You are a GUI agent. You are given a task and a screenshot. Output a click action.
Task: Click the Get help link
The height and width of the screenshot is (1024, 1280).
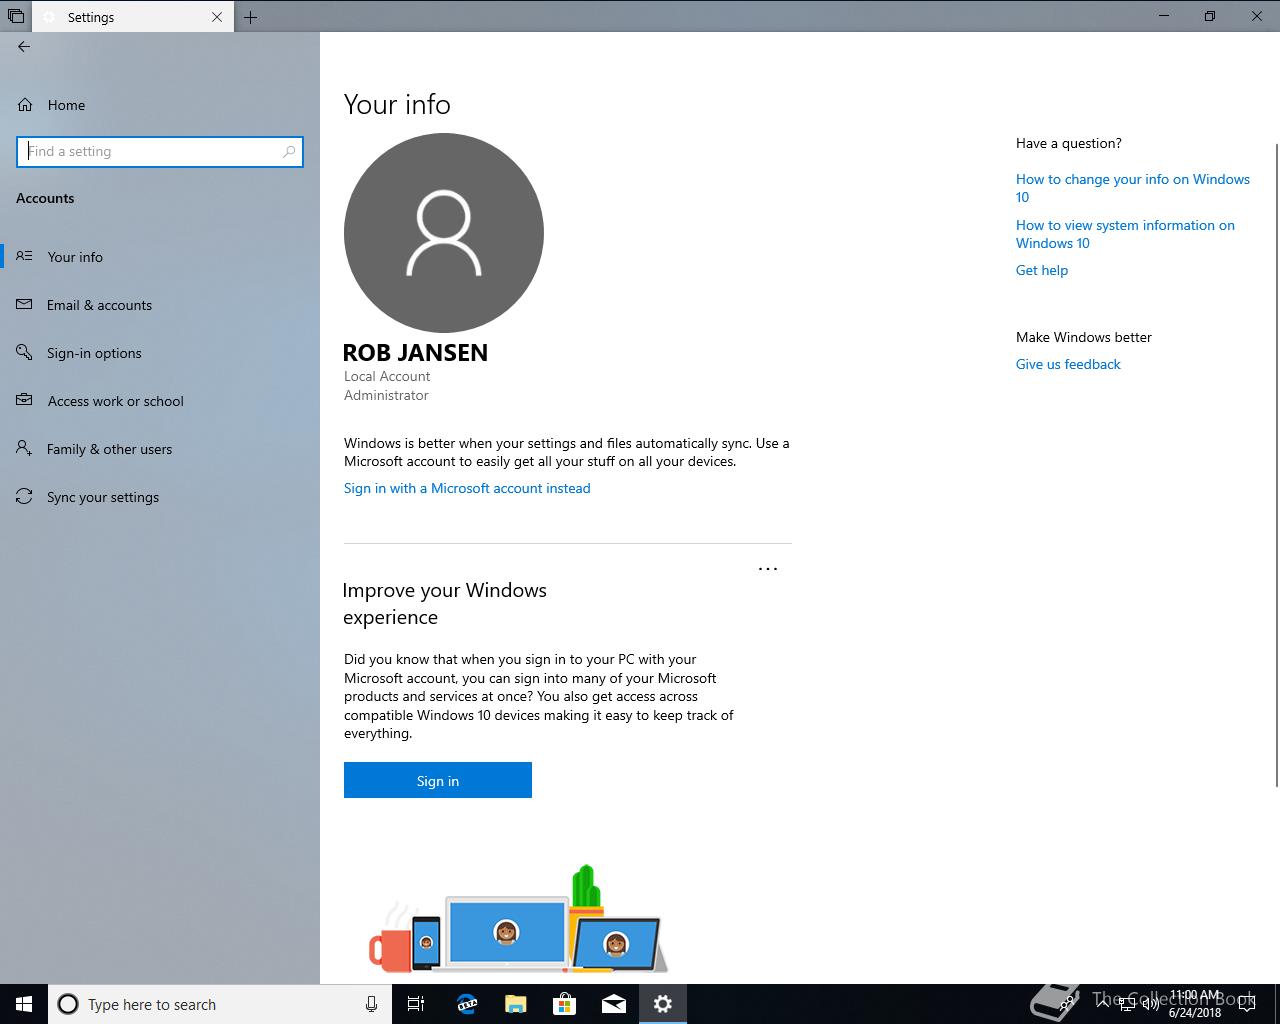[1042, 270]
